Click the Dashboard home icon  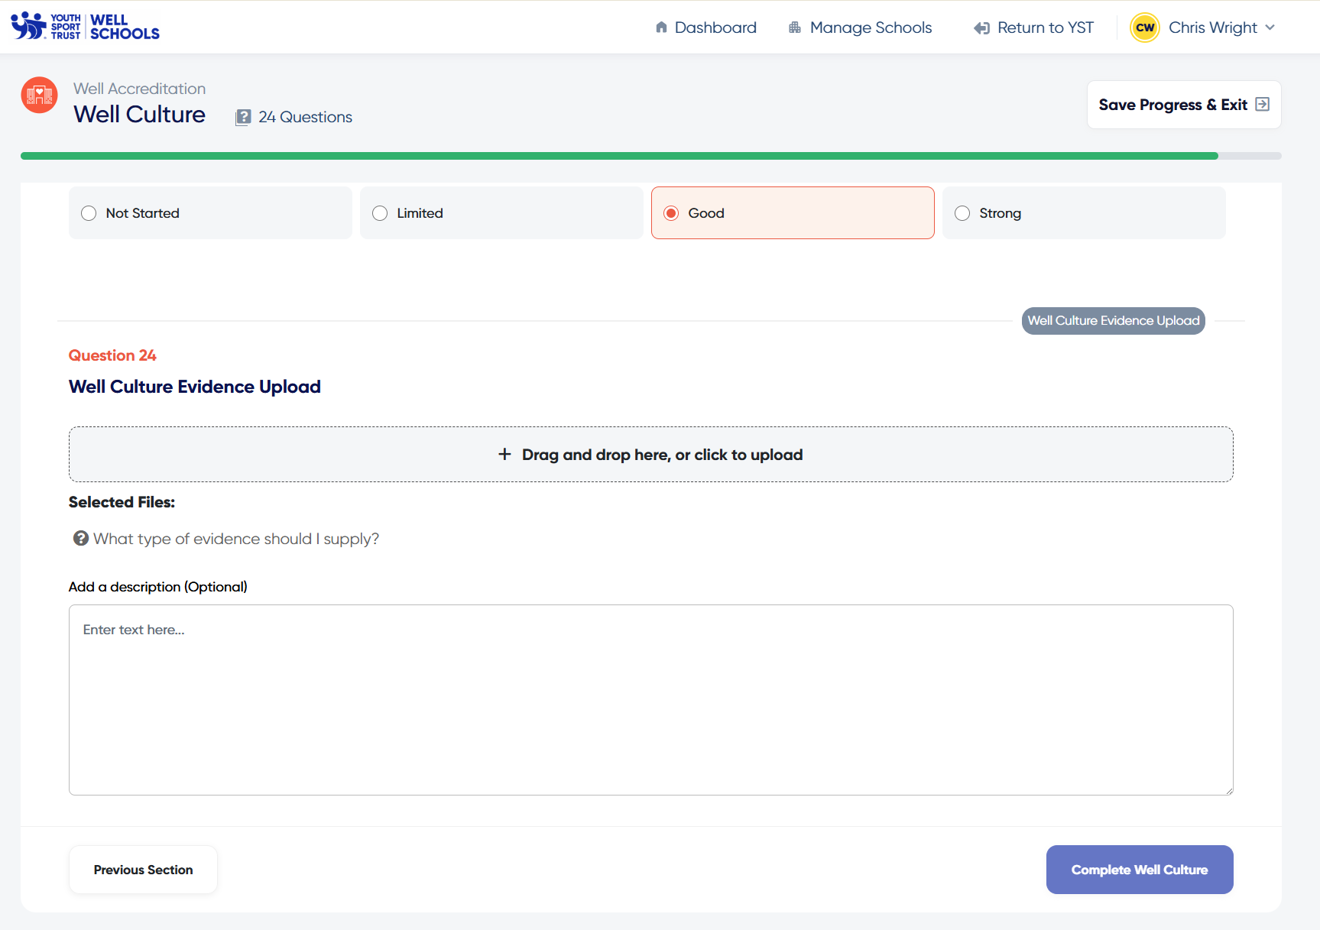(661, 27)
